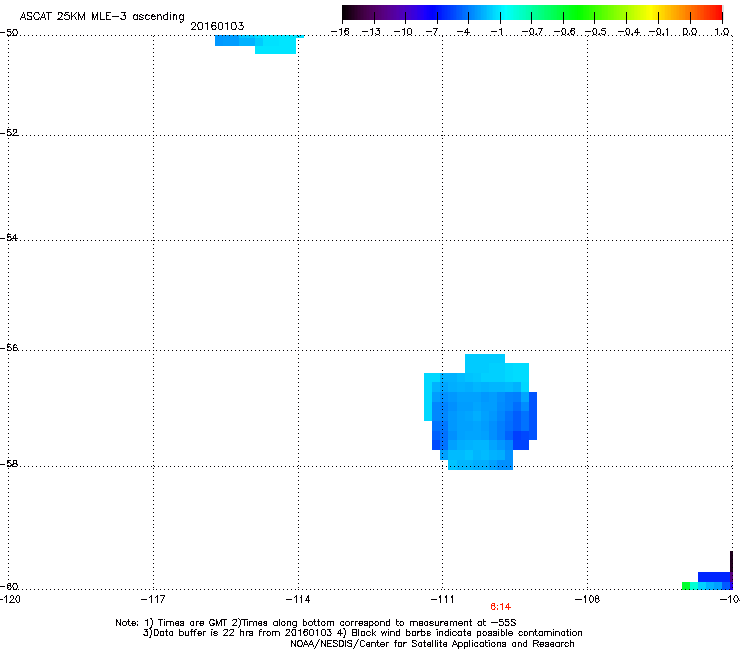Image resolution: width=740 pixels, height=650 pixels.
Task: Click the -120 longitude axis label
Action: coord(9,599)
